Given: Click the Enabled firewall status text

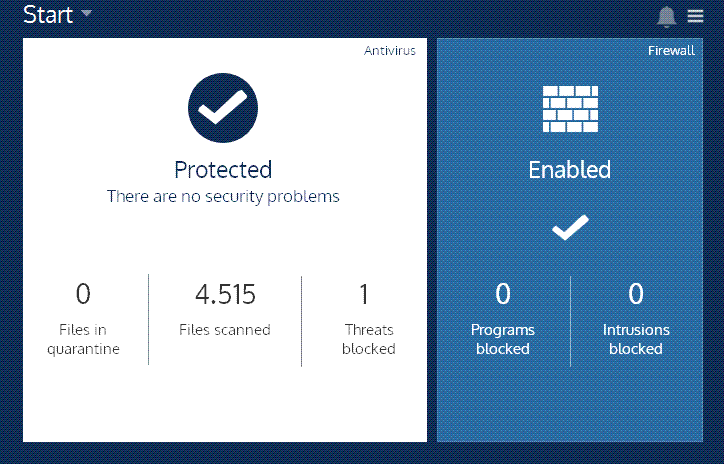Looking at the screenshot, I should [x=570, y=169].
